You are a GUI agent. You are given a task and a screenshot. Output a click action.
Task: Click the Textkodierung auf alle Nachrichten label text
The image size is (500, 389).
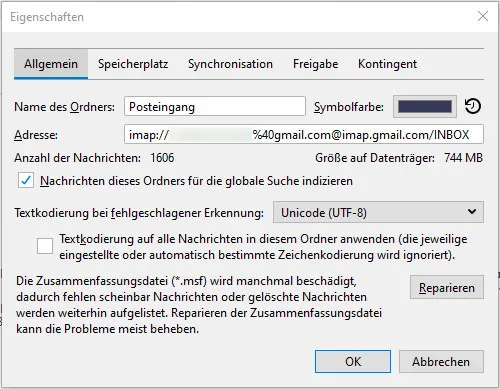point(263,247)
